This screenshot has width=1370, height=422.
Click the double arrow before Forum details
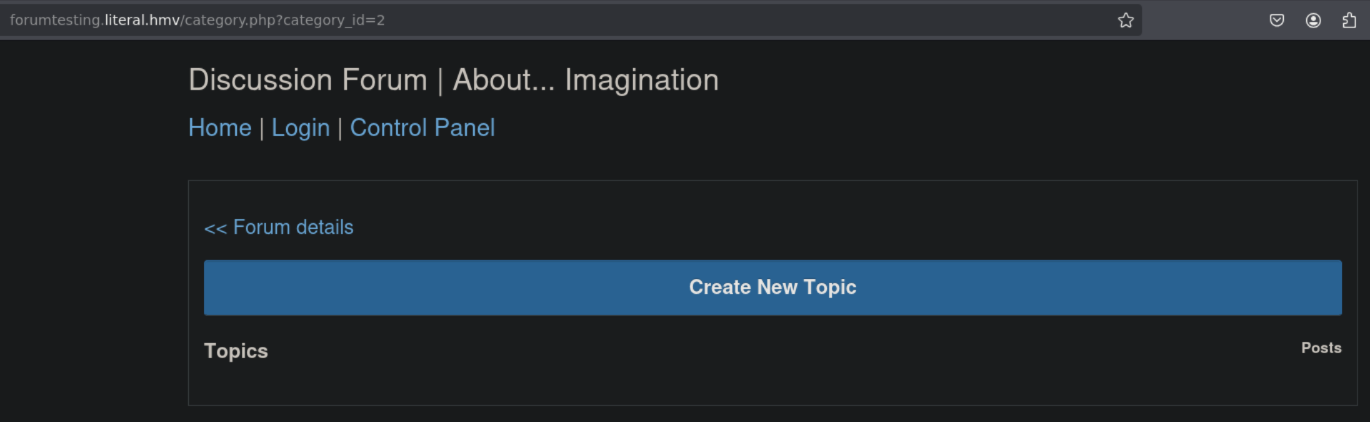click(x=215, y=229)
